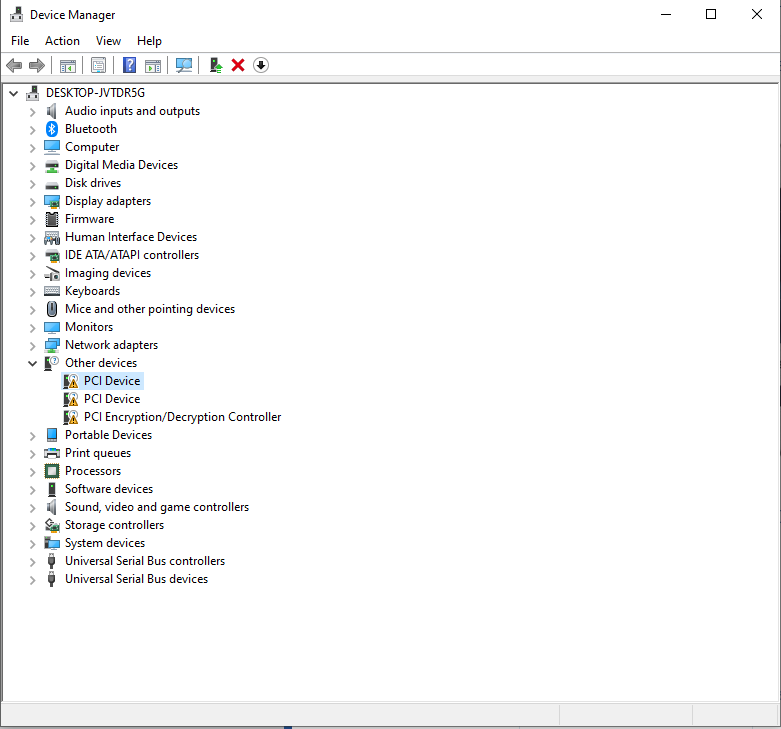Open the View menu
Screen dimensions: 781x729
[108, 41]
